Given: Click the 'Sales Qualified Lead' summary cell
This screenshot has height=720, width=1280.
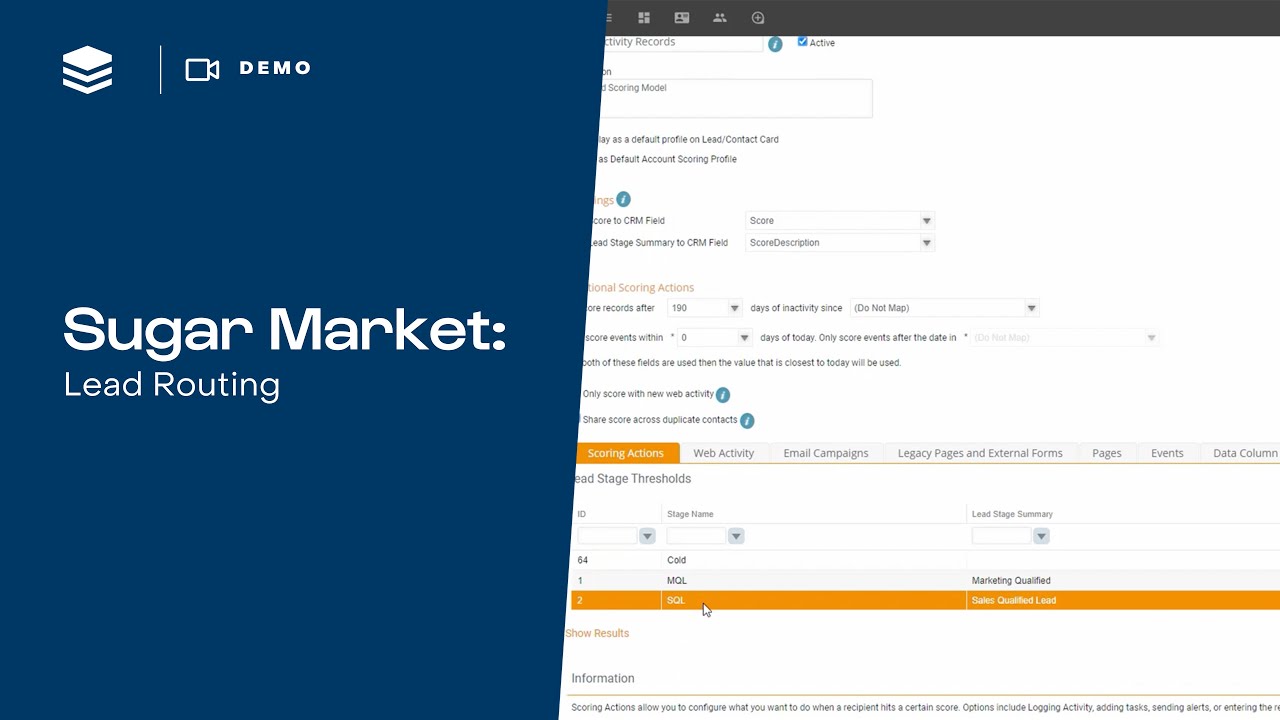Looking at the screenshot, I should 1123,600.
